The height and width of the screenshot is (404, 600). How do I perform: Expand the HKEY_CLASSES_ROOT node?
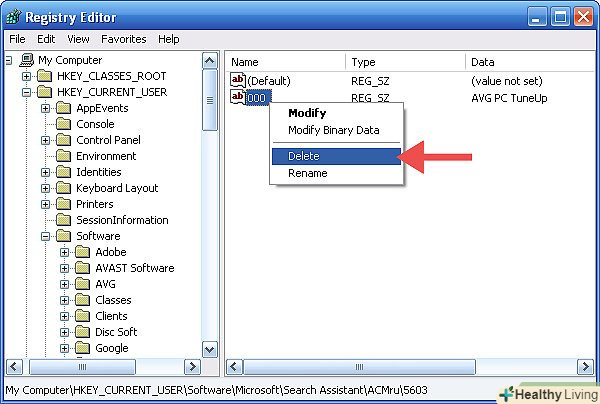26,77
